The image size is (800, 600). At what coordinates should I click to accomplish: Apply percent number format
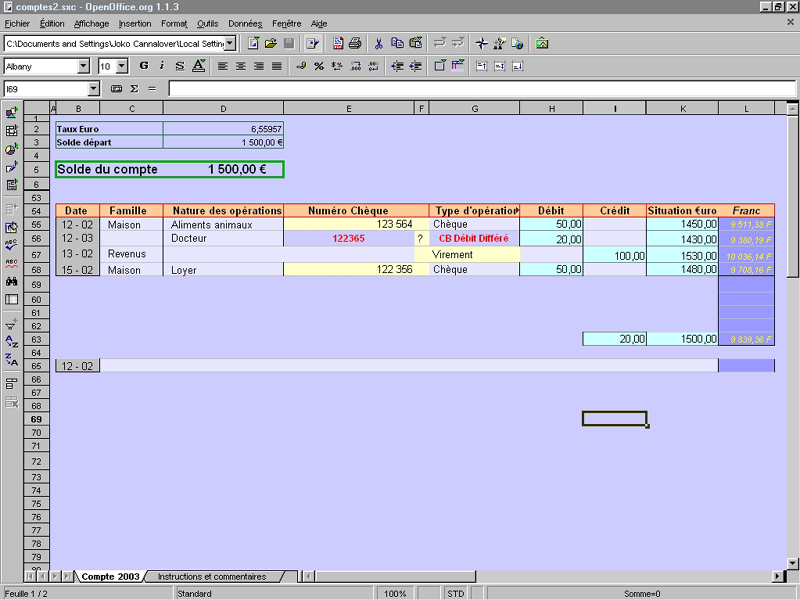click(319, 66)
